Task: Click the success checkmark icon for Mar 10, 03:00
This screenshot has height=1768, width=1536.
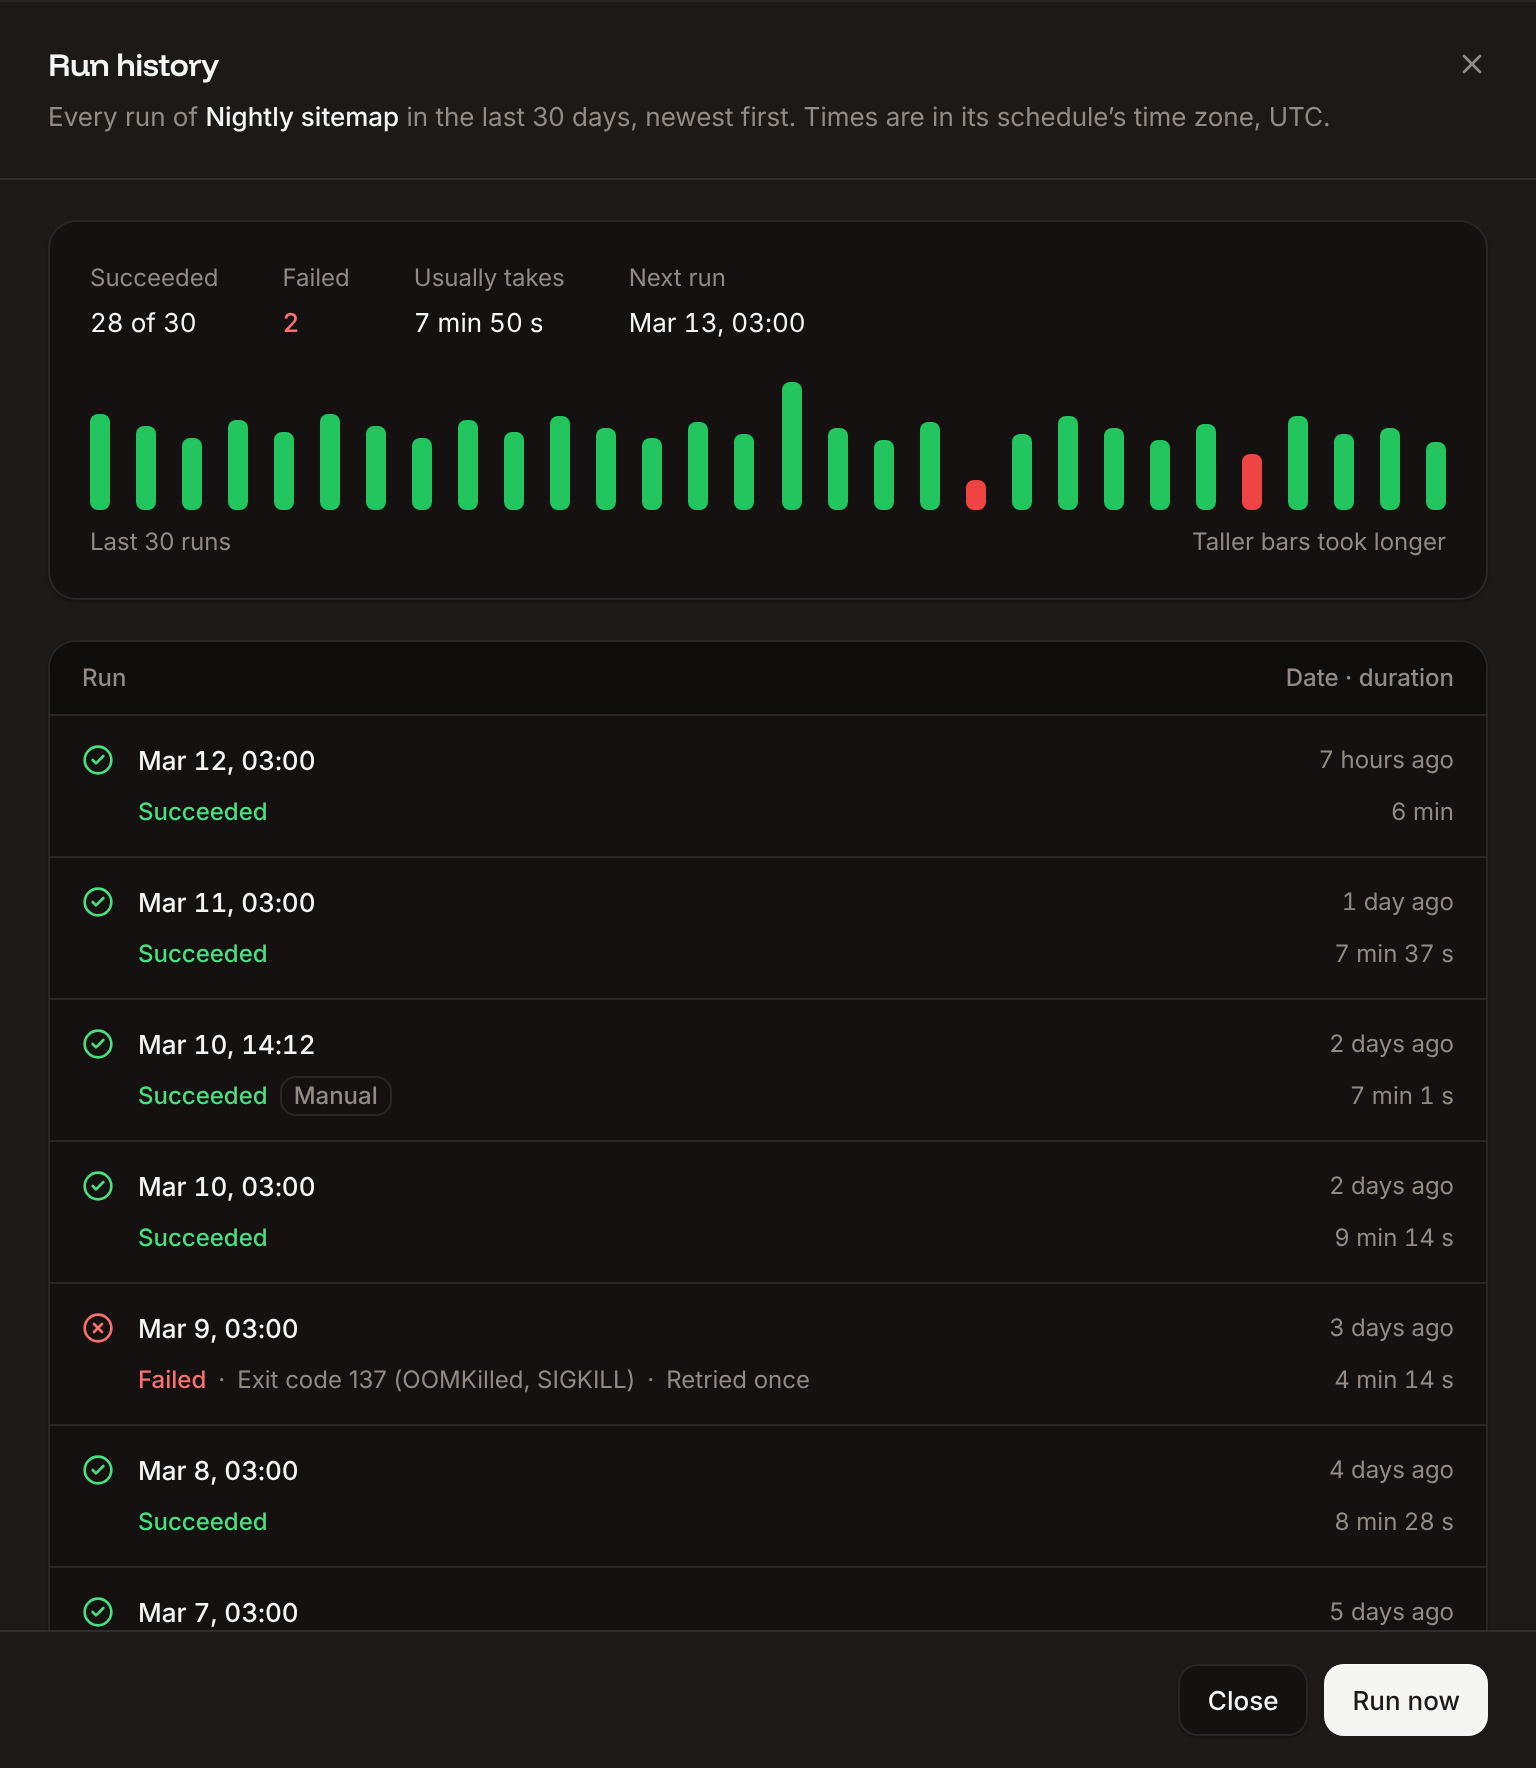Action: coord(98,1186)
